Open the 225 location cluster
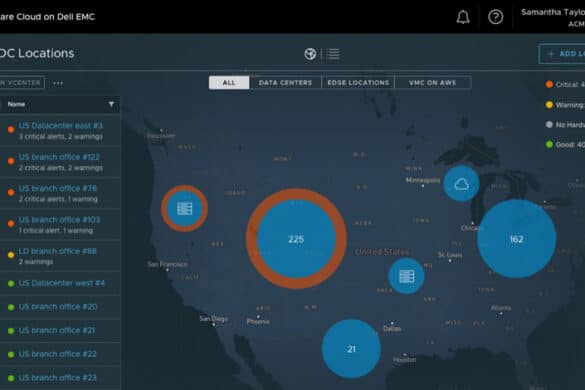 pyautogui.click(x=296, y=239)
